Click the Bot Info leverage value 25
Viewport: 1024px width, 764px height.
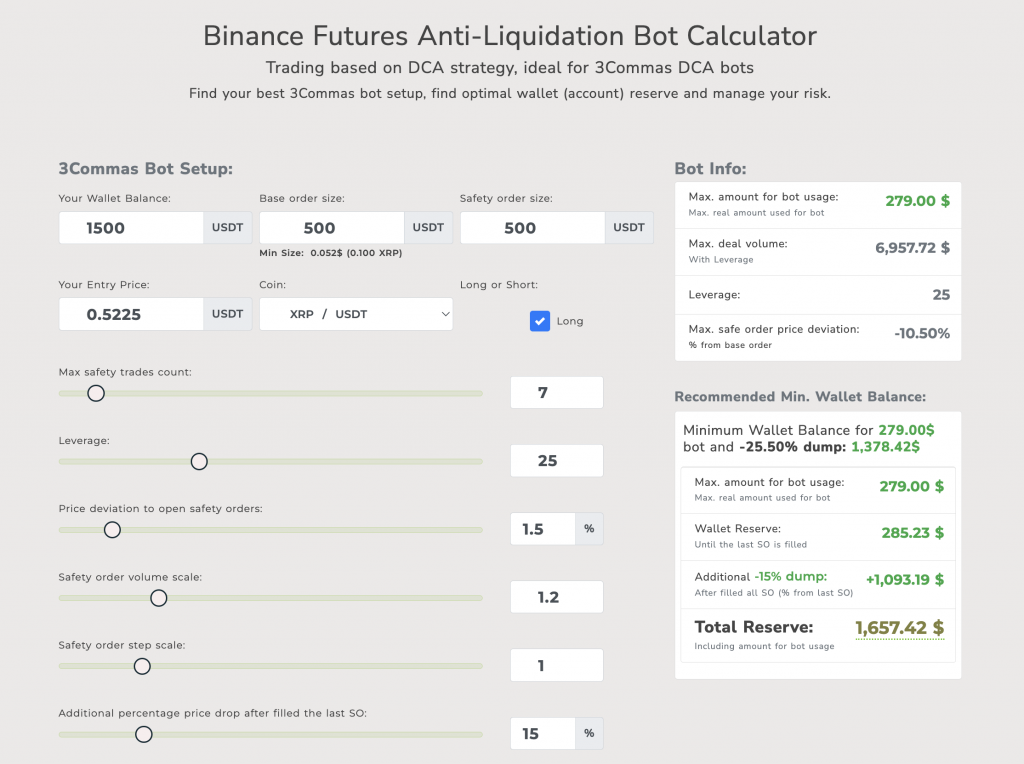click(941, 294)
